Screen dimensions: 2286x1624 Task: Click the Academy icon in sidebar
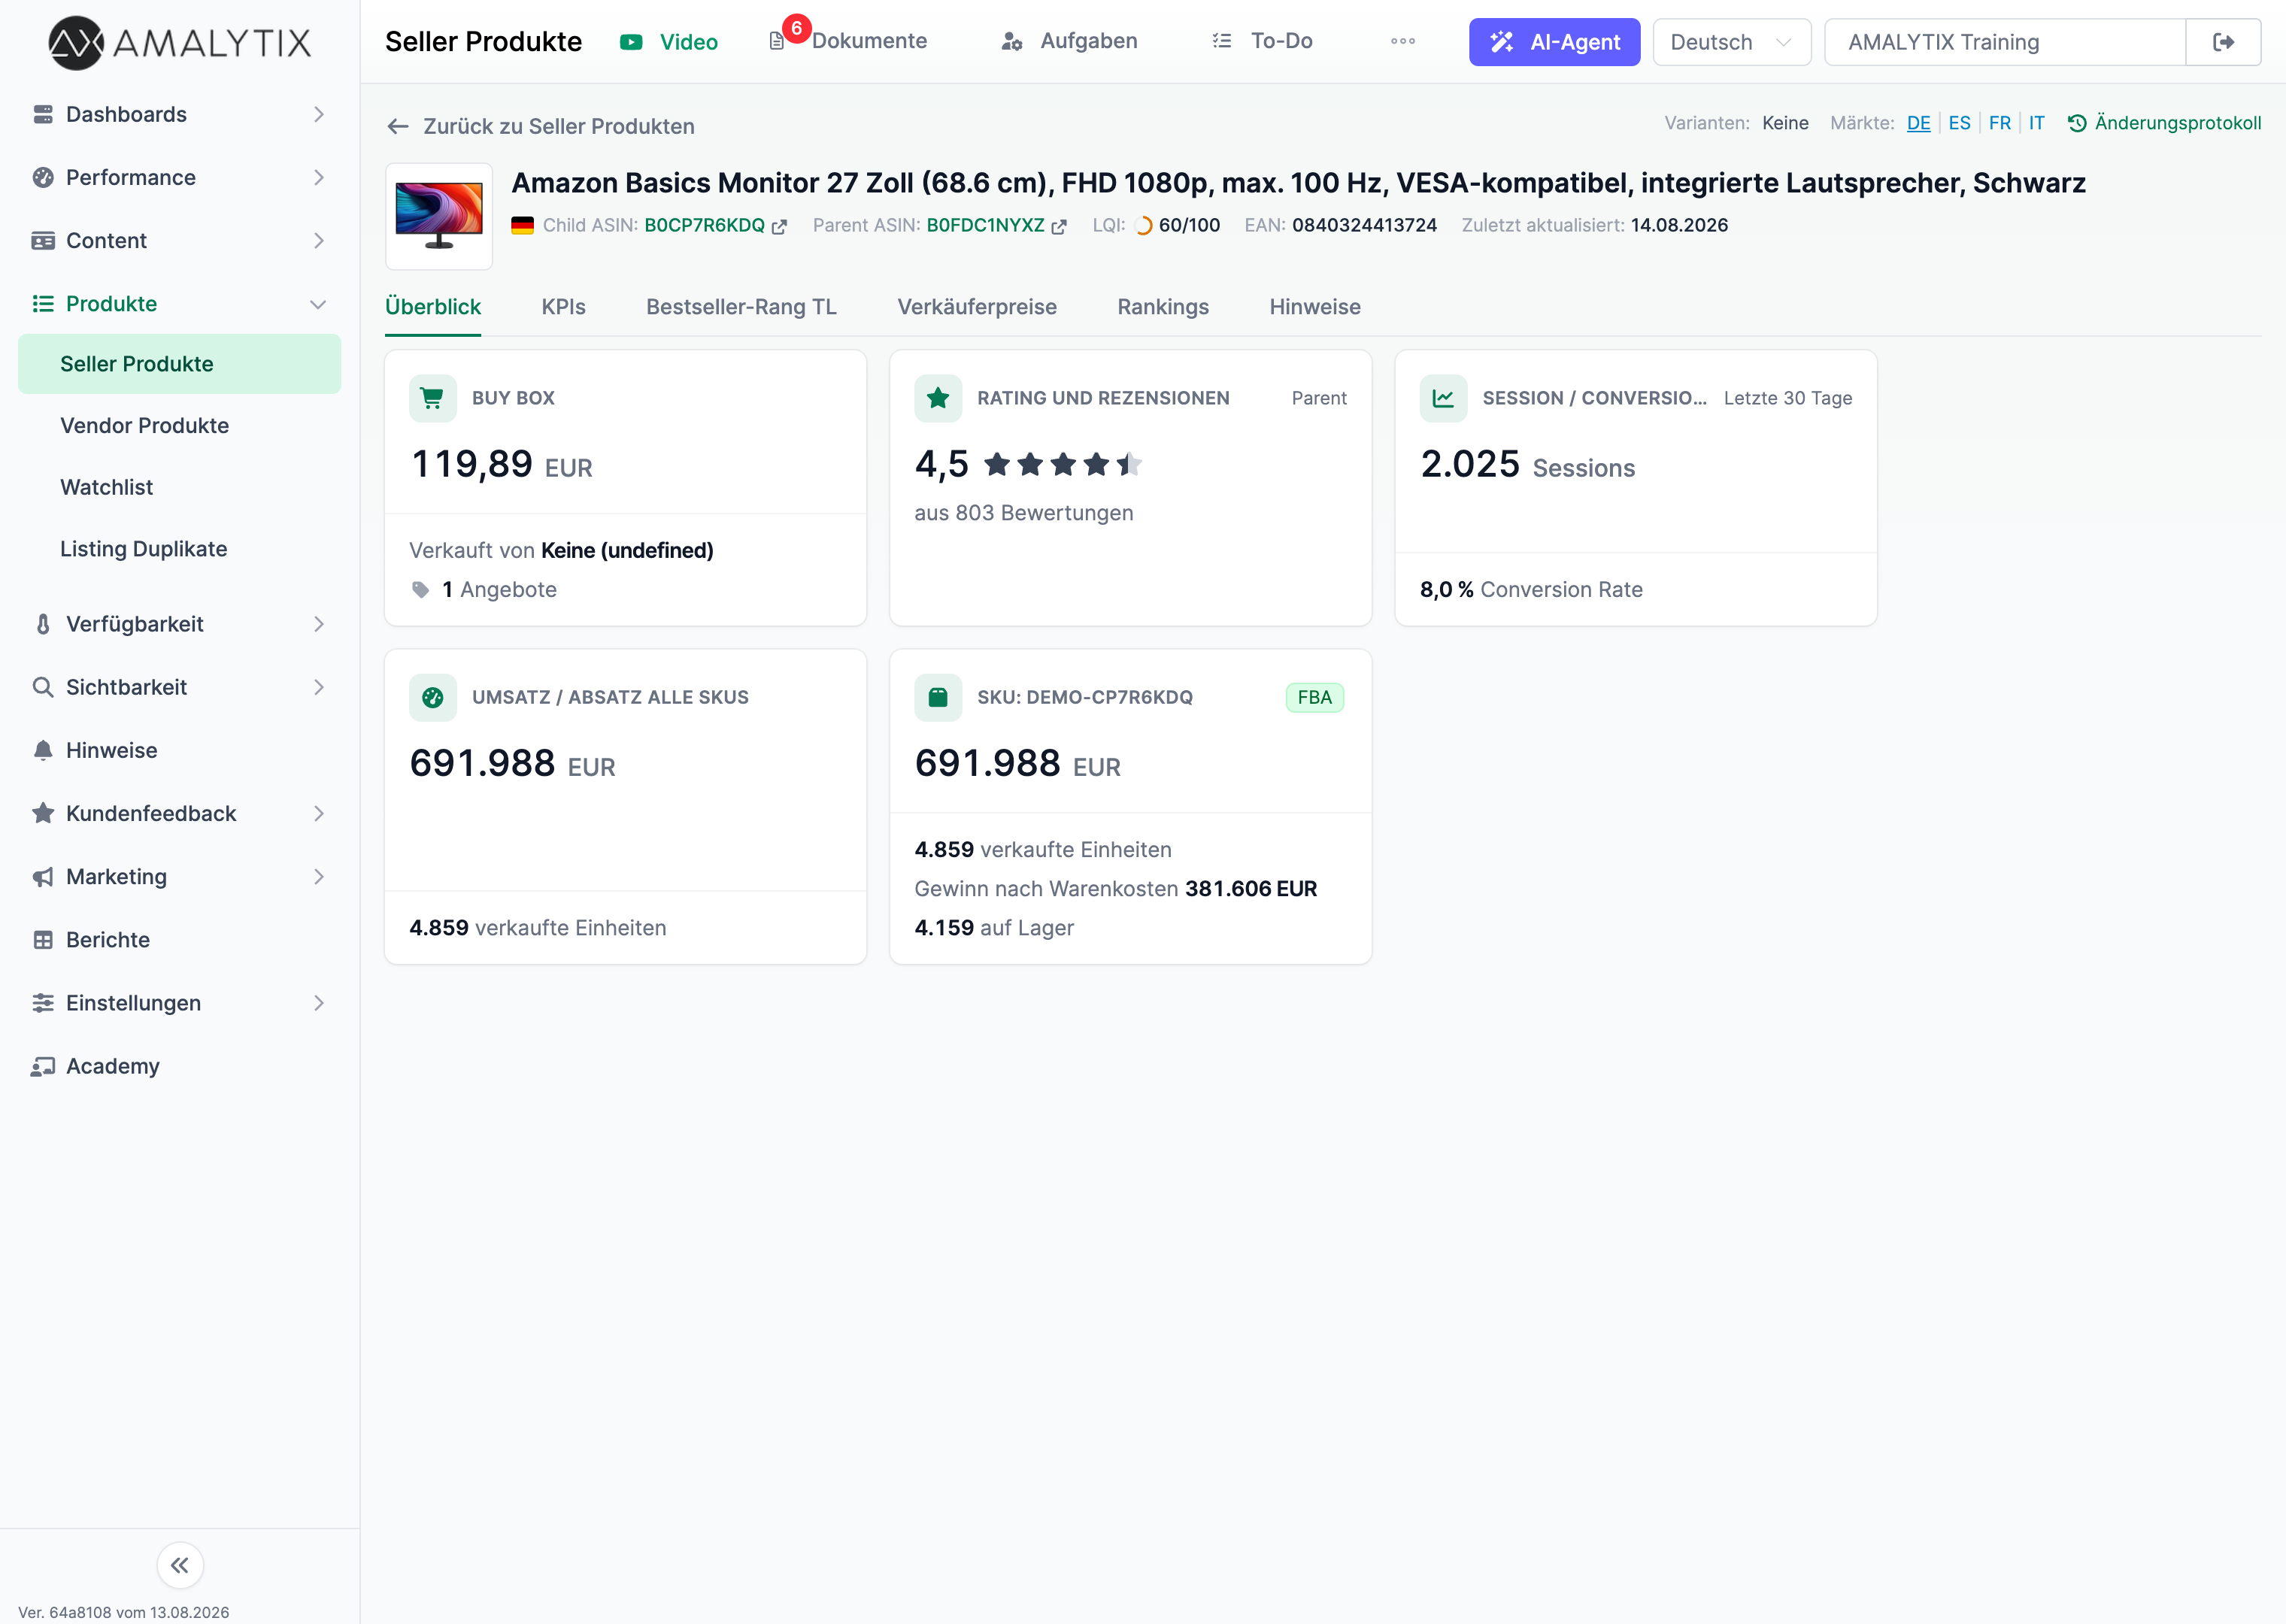[x=43, y=1066]
